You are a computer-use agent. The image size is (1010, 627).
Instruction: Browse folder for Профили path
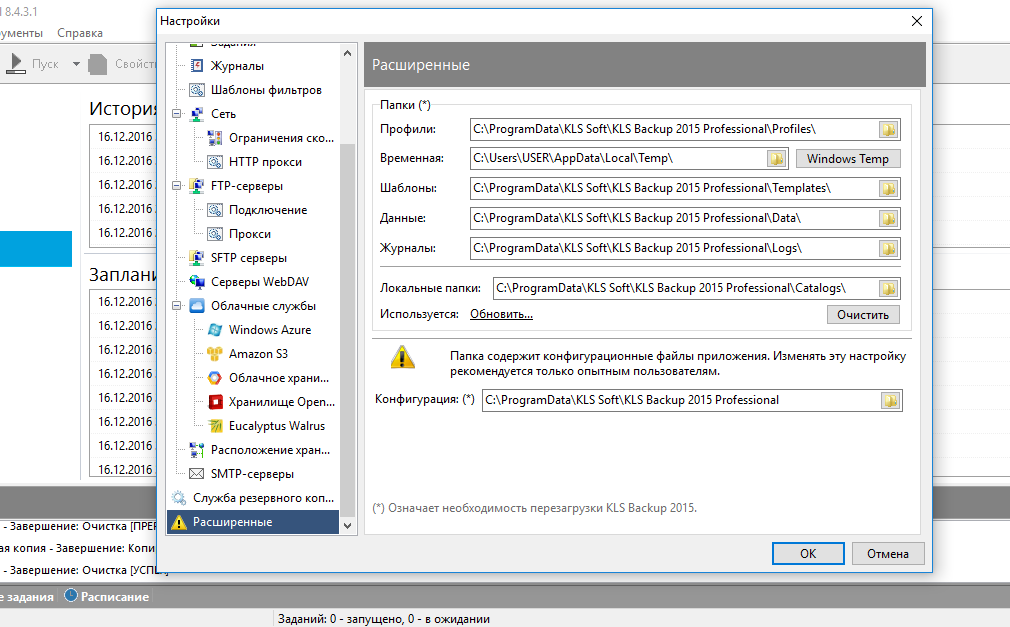click(x=888, y=130)
